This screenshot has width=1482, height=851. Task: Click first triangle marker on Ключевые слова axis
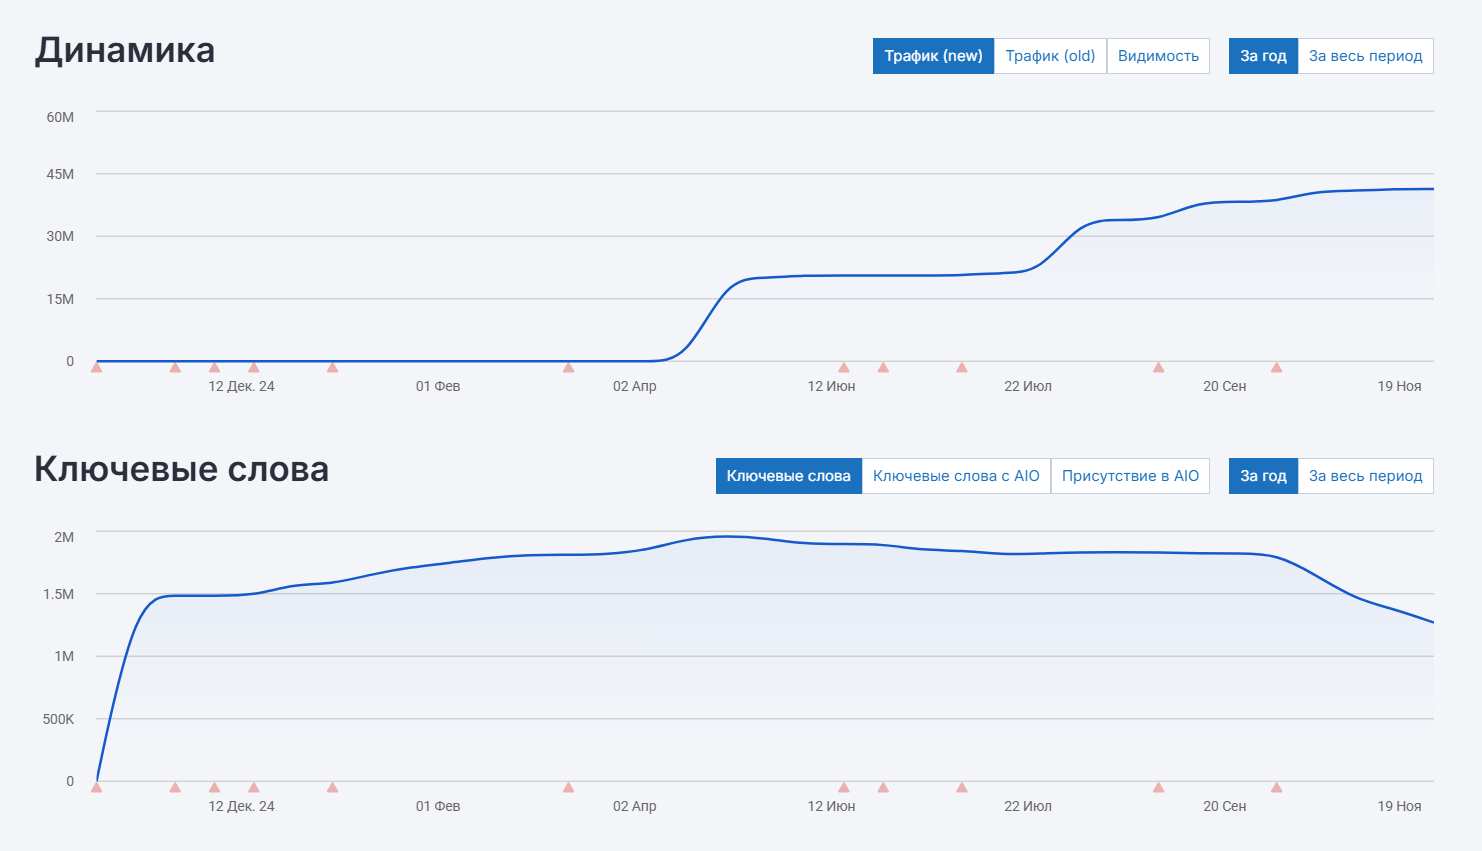point(97,788)
